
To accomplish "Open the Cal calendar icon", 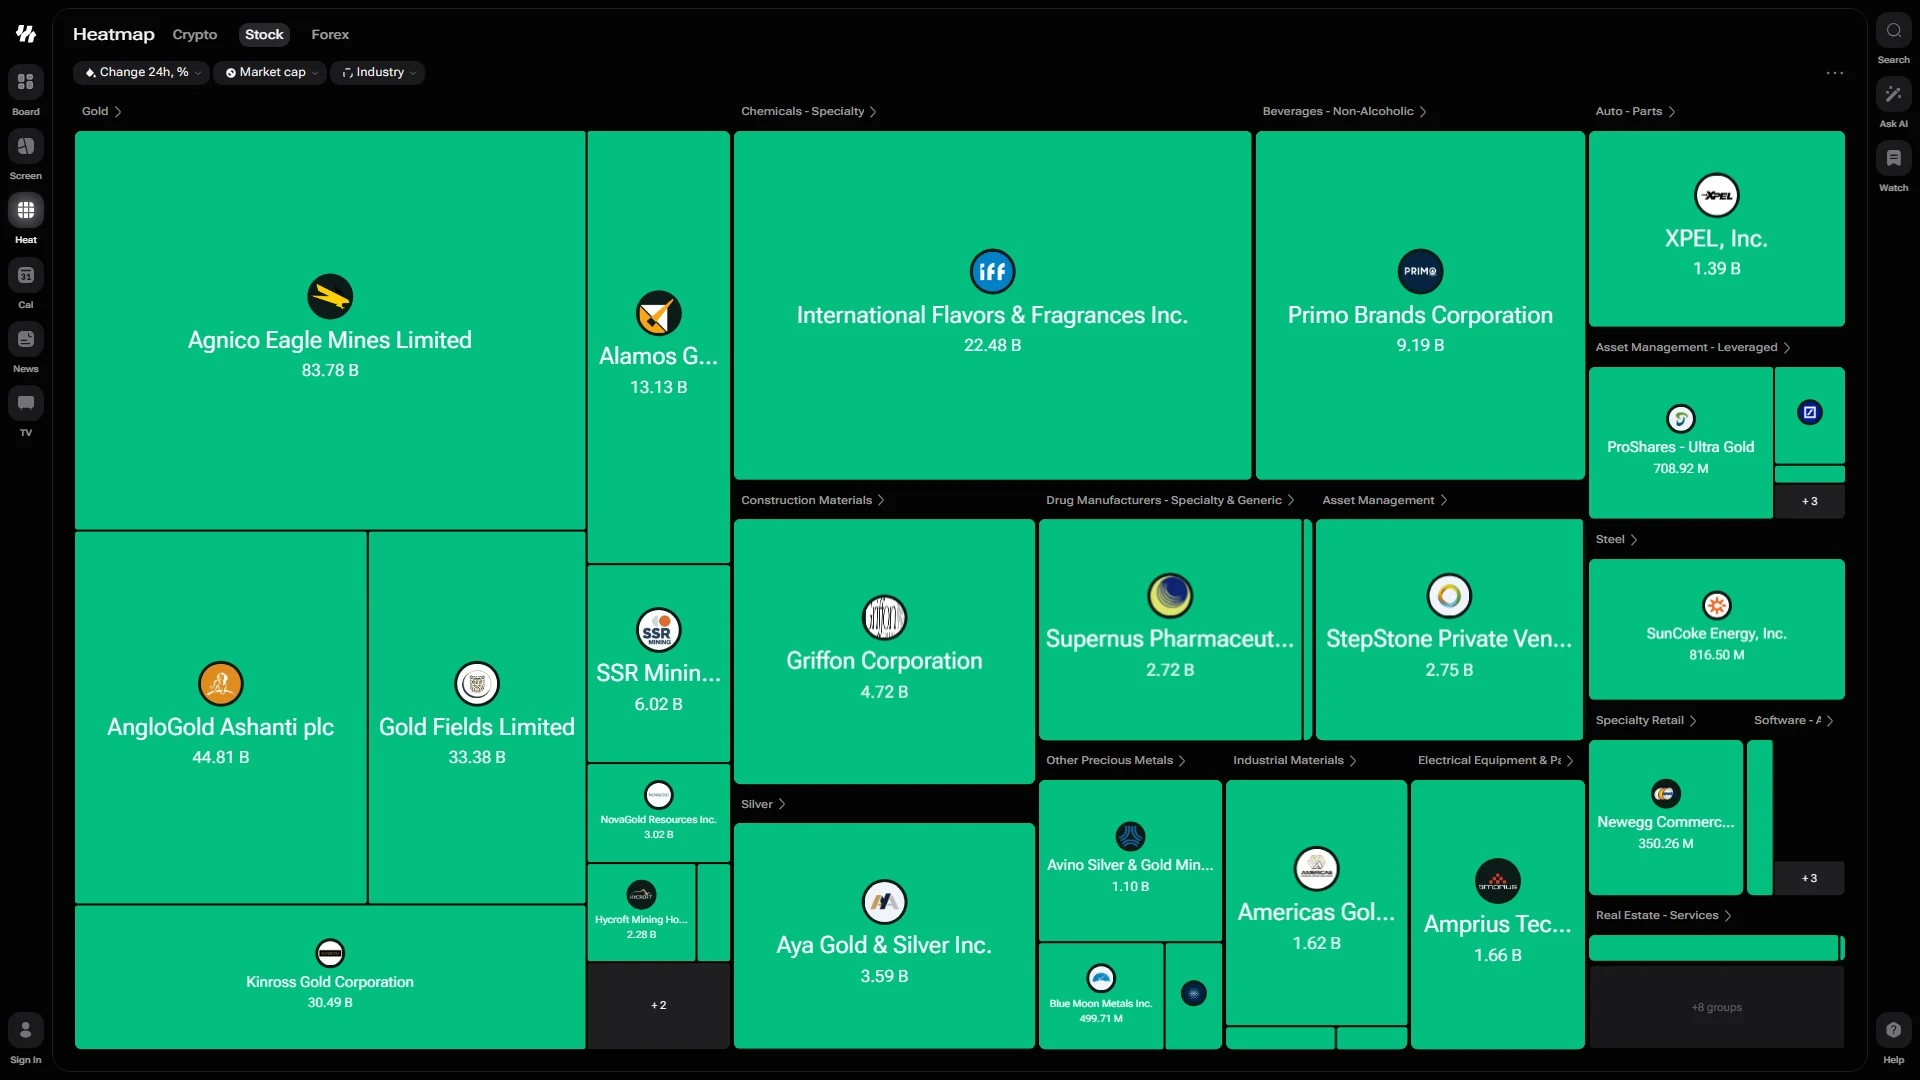I will pyautogui.click(x=26, y=275).
